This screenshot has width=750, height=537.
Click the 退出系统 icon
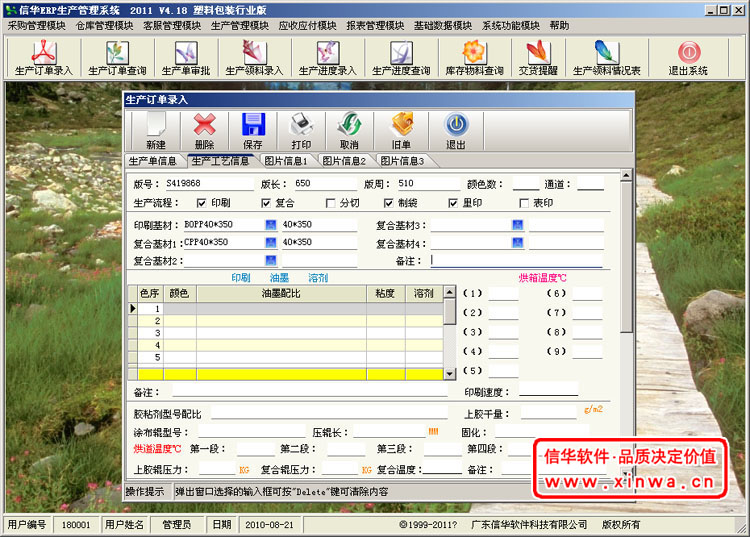pyautogui.click(x=688, y=58)
